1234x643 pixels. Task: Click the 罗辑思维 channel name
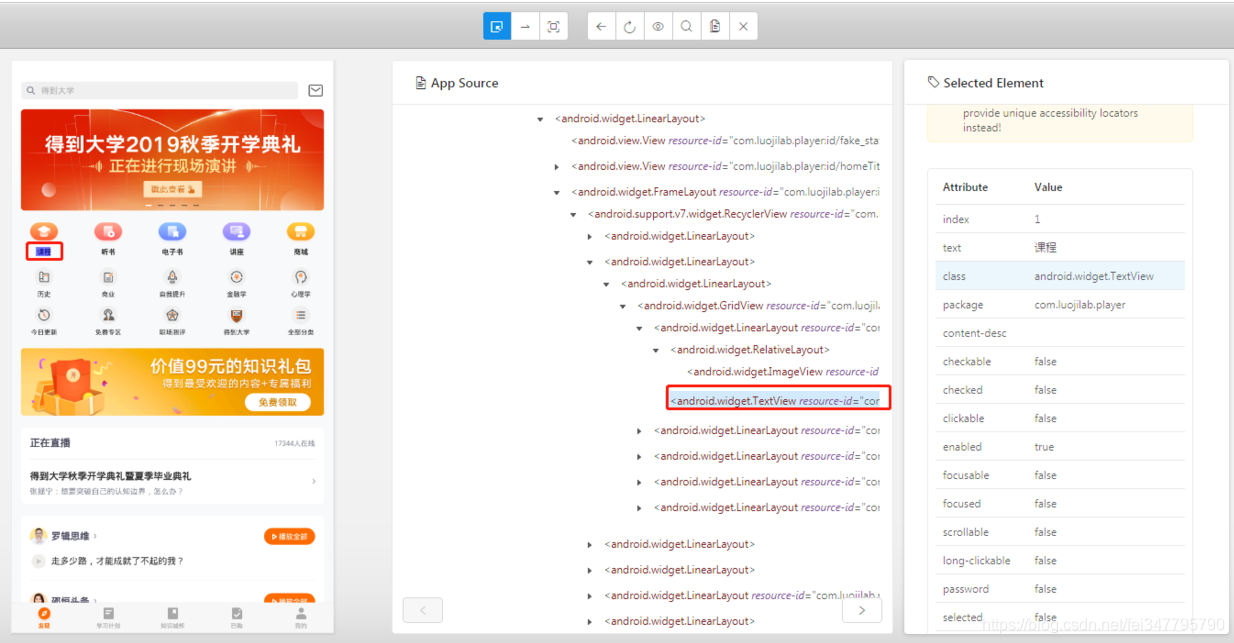[70, 536]
